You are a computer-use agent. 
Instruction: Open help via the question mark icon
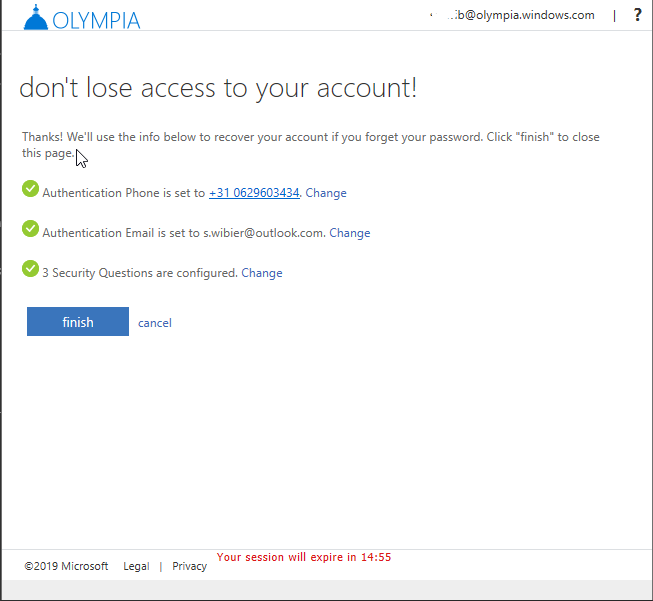(637, 15)
